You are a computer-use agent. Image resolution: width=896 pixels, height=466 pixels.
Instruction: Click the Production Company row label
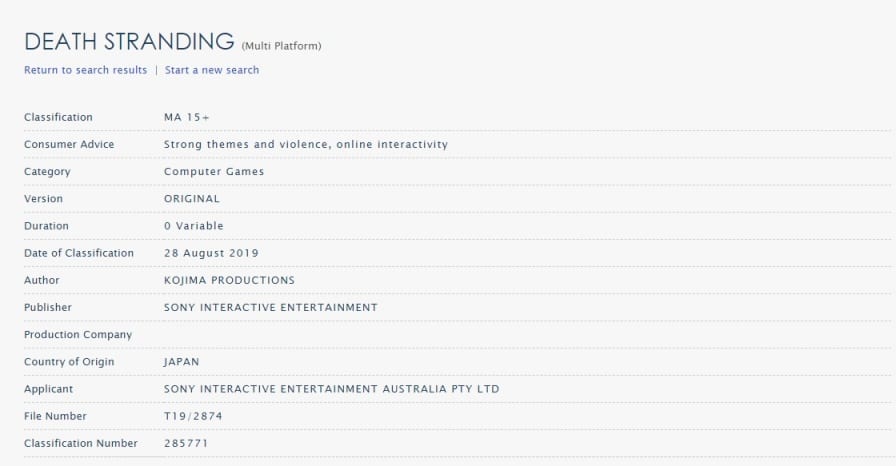click(x=78, y=335)
